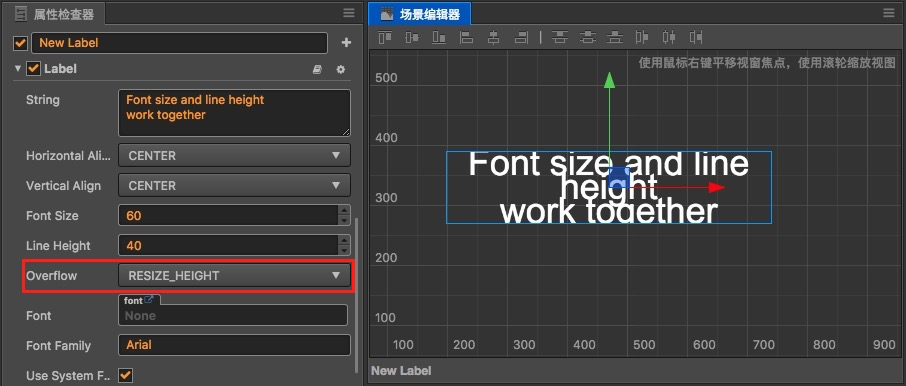Click the Label component title text
This screenshot has height=386, width=906.
[60, 69]
